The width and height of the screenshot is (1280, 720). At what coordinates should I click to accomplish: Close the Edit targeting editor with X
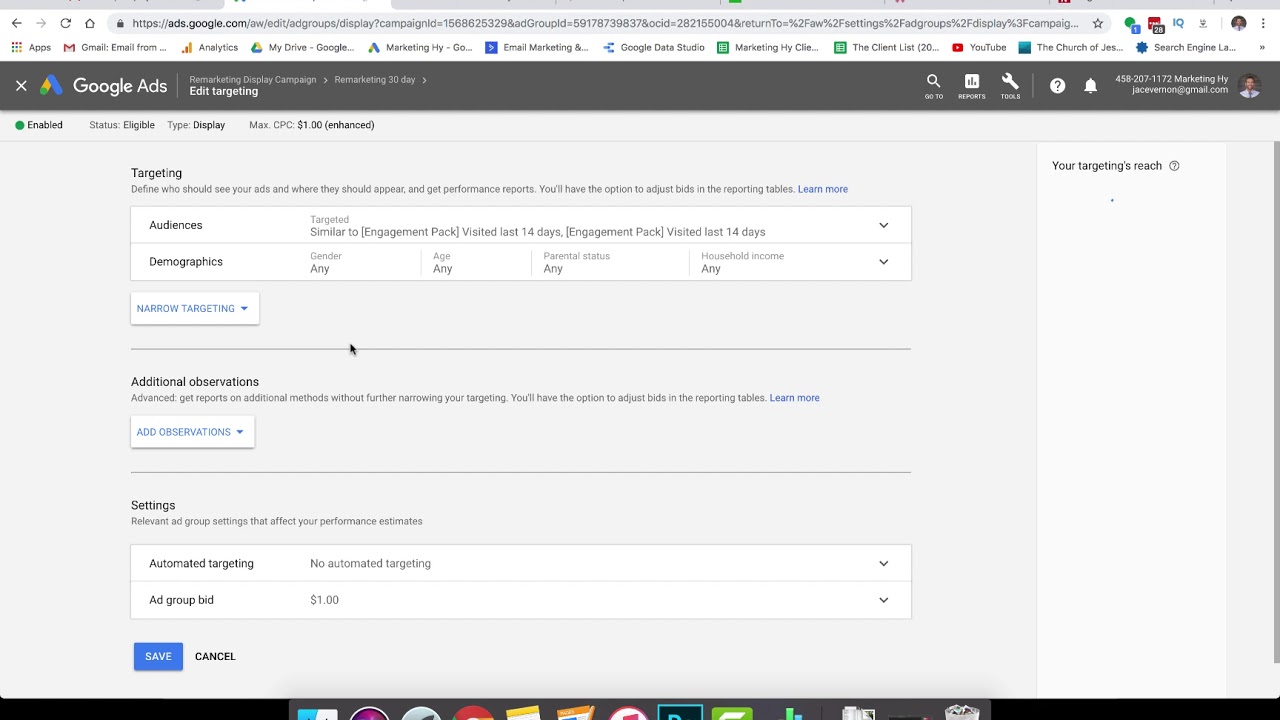point(21,86)
